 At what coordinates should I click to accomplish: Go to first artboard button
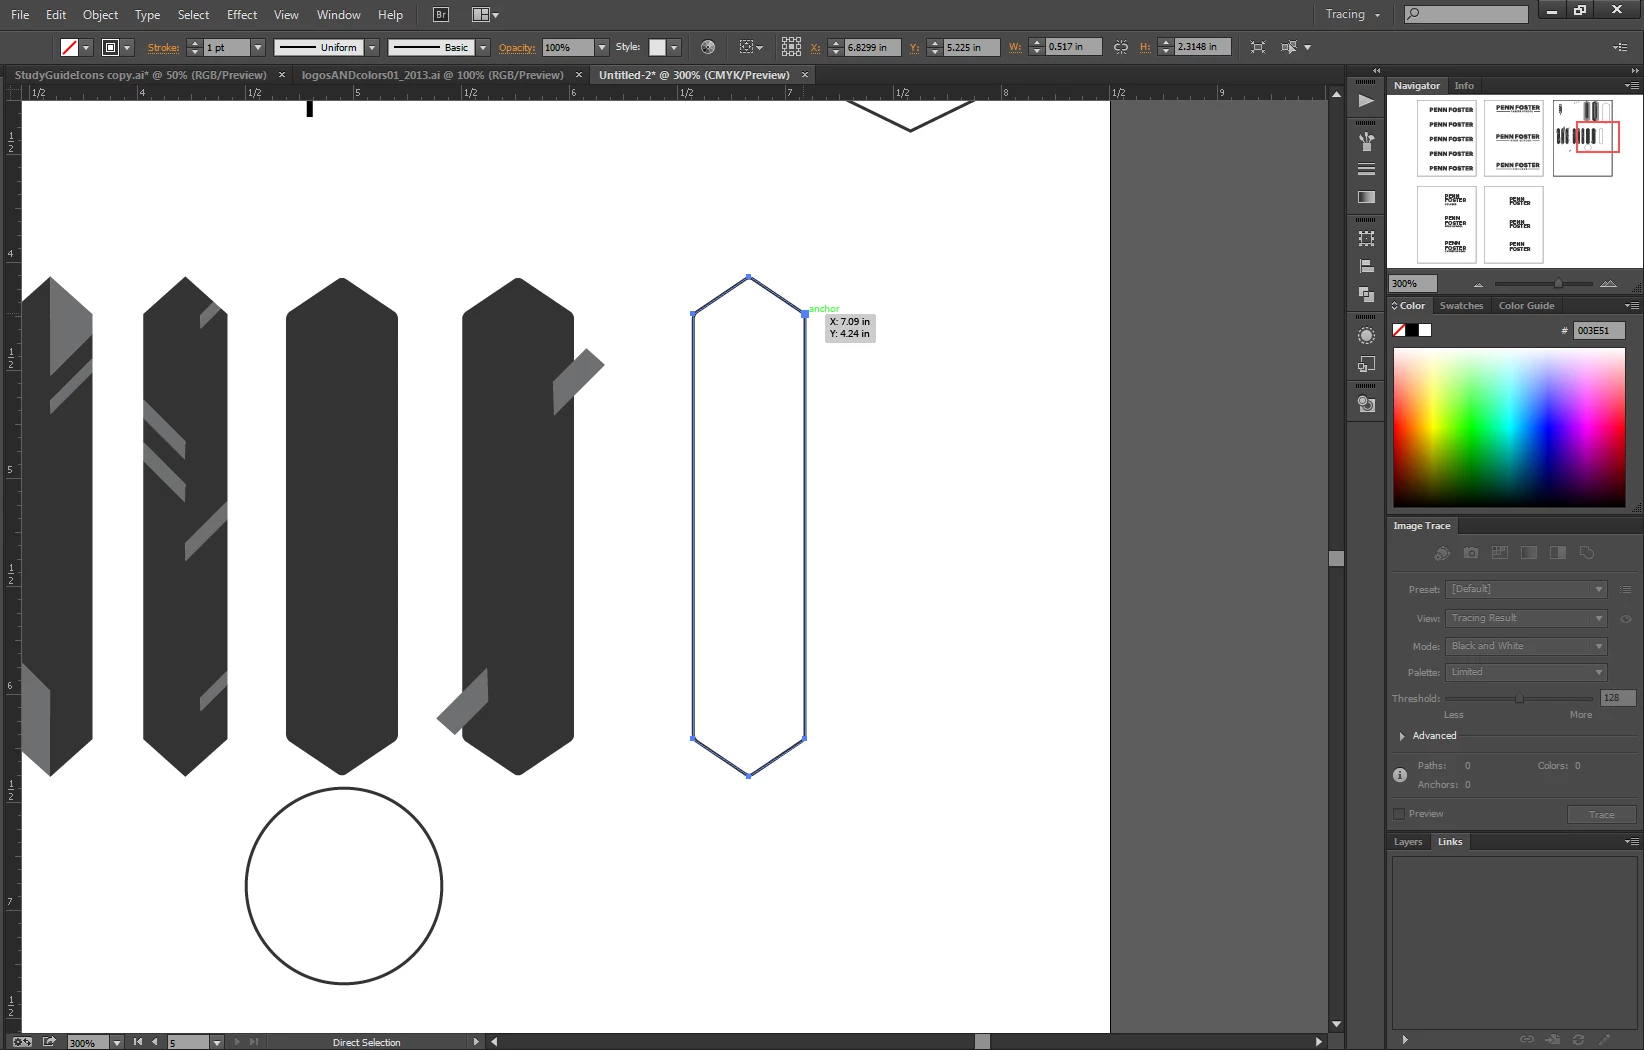(x=138, y=1042)
